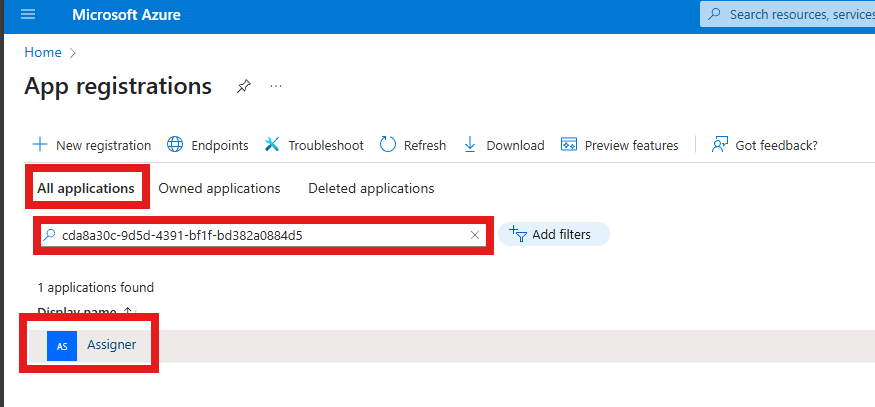Image resolution: width=875 pixels, height=407 pixels.
Task: Select the All applications tab
Action: click(86, 189)
